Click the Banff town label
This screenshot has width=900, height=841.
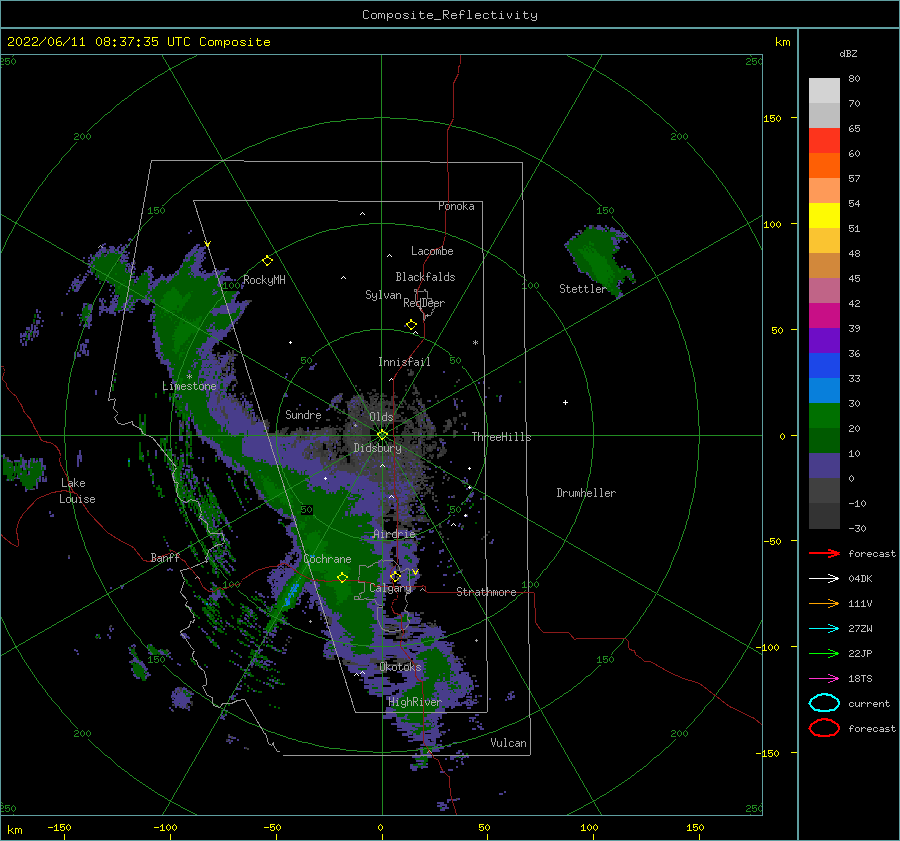pos(165,557)
